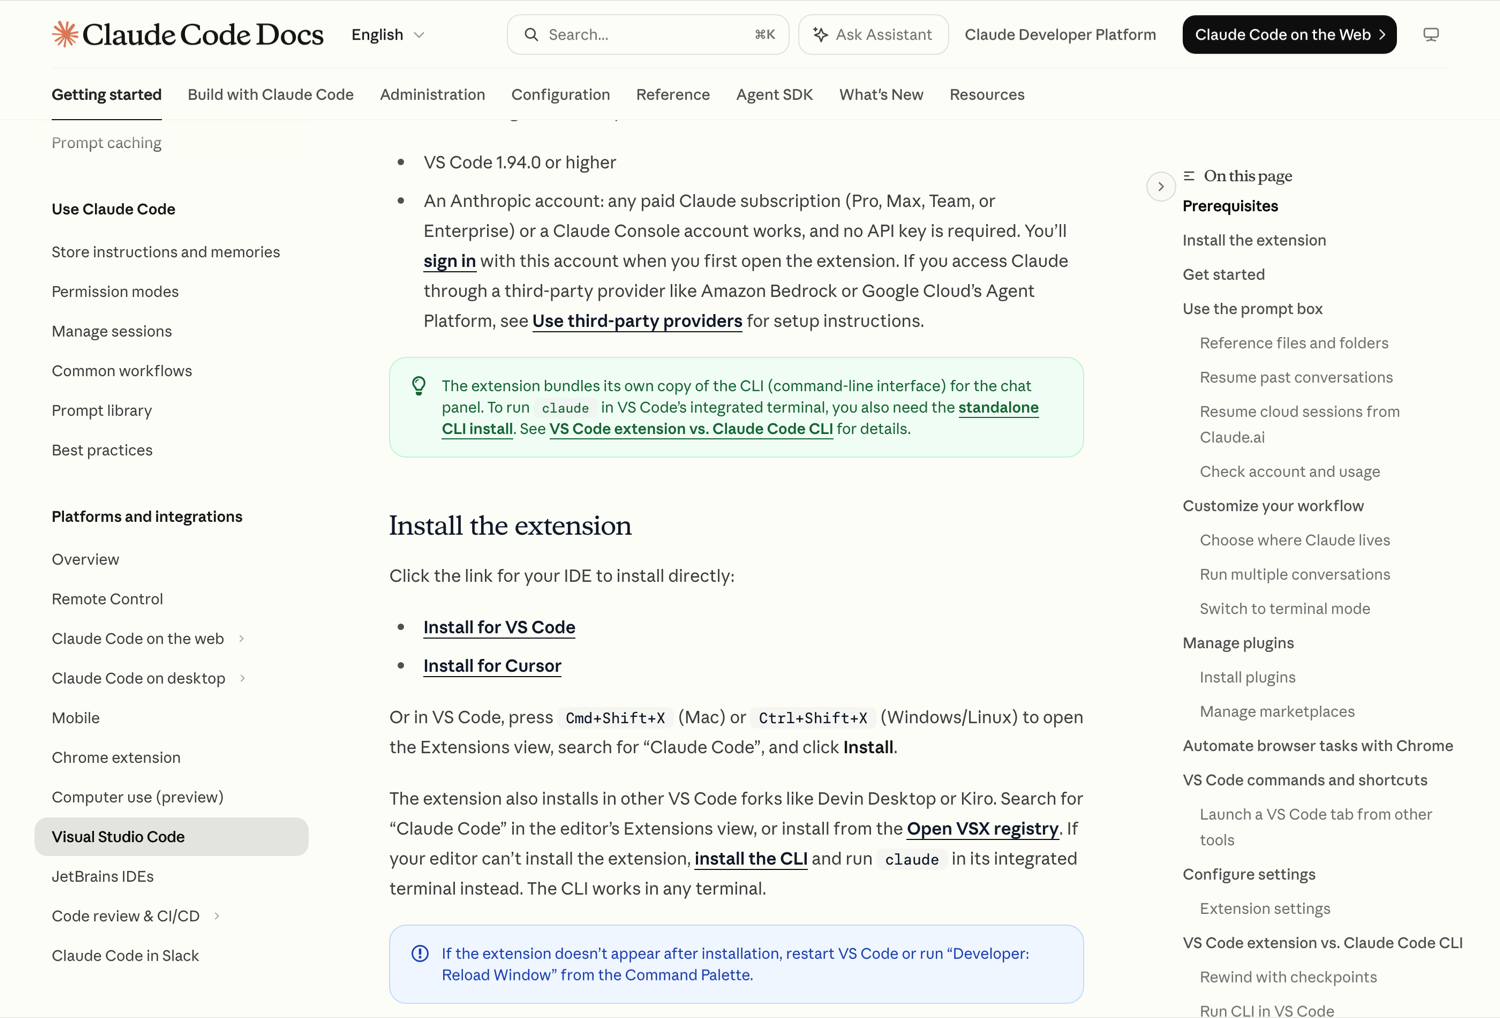Collapse the On this page sidebar arrow

[x=1160, y=186]
